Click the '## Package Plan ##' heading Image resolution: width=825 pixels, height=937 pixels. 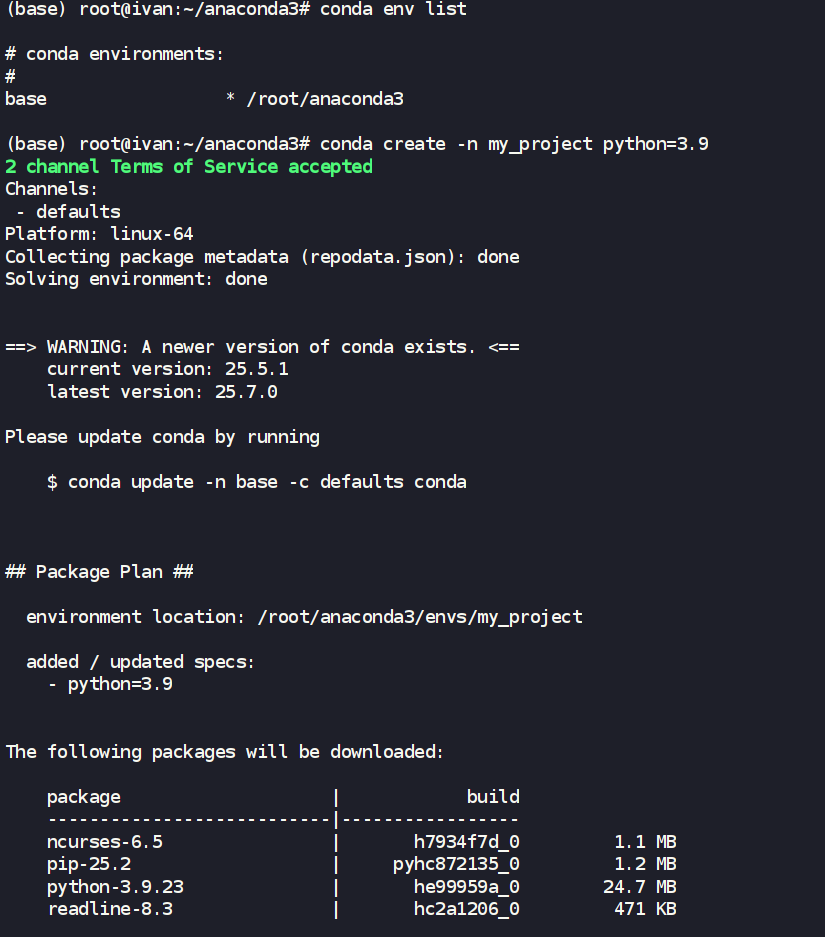tap(99, 572)
